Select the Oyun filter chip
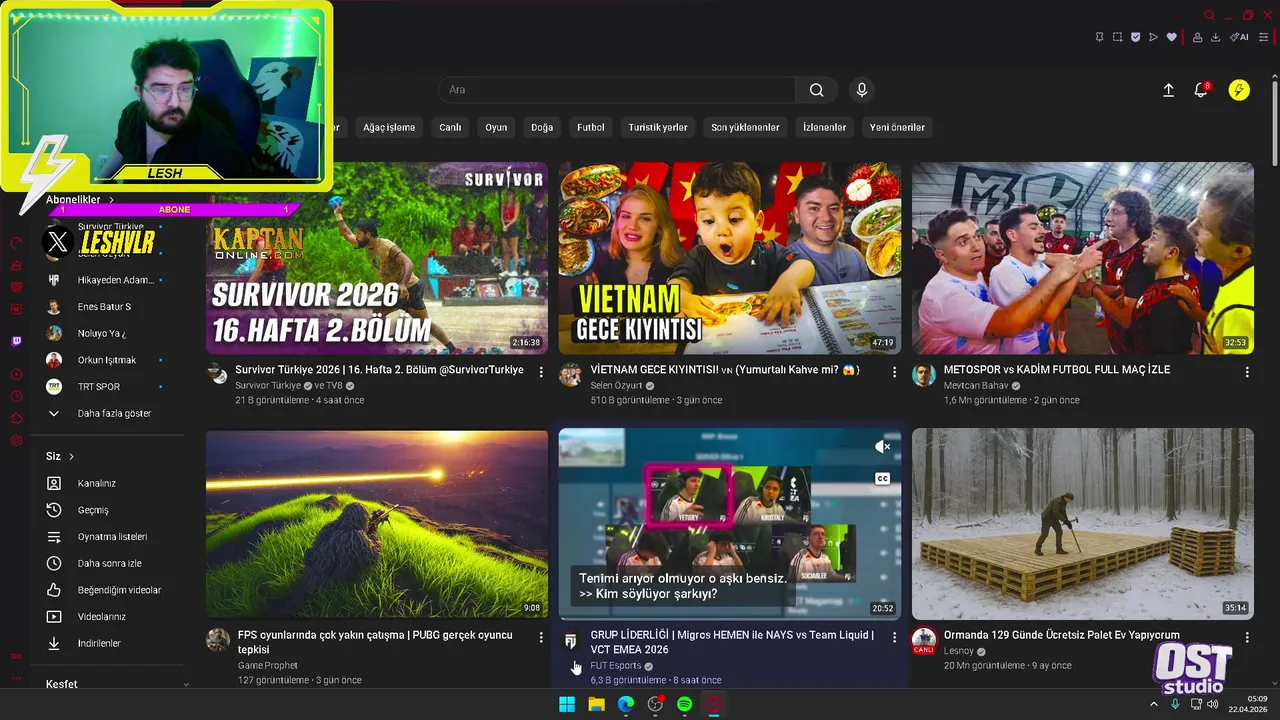This screenshot has height=720, width=1280. pos(496,127)
